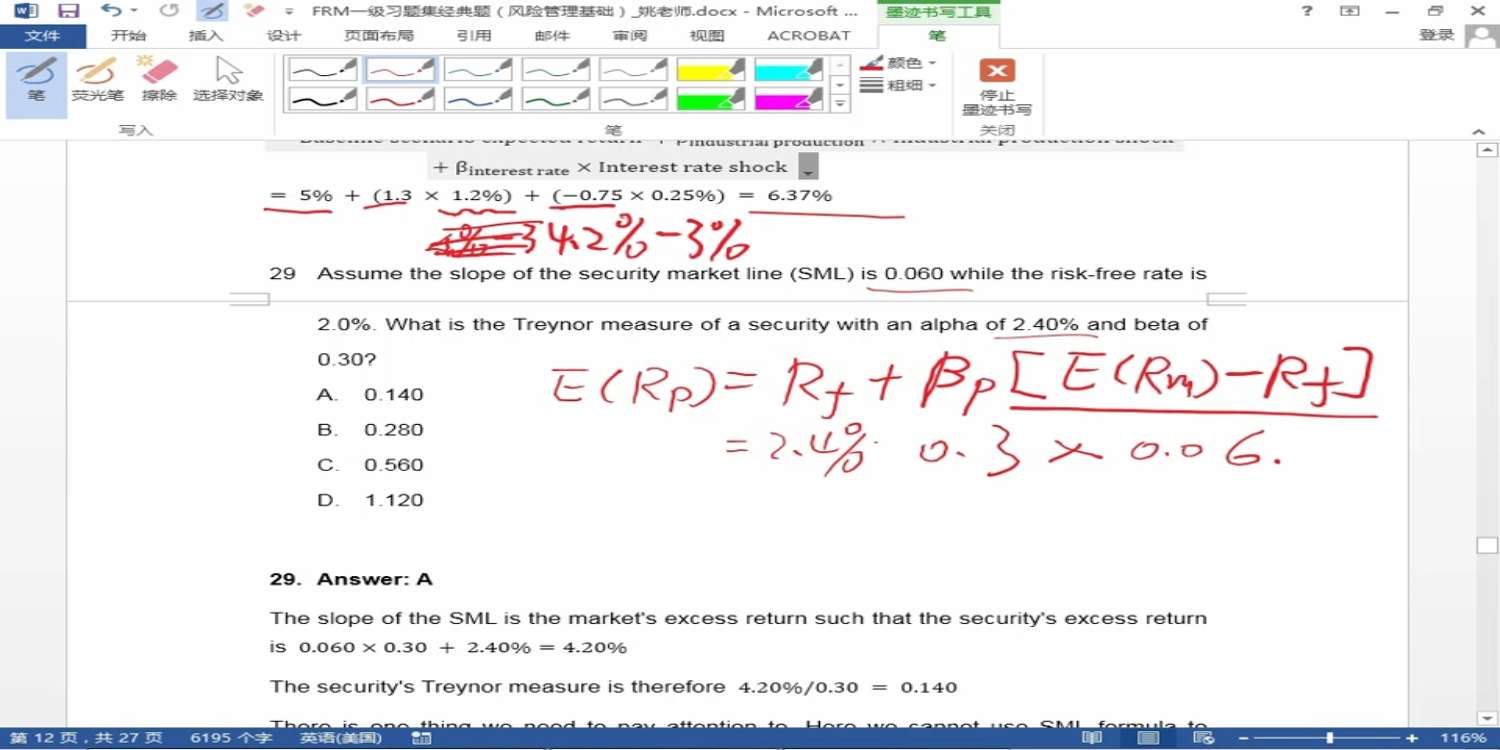Click the word count 6195 个字

point(230,738)
